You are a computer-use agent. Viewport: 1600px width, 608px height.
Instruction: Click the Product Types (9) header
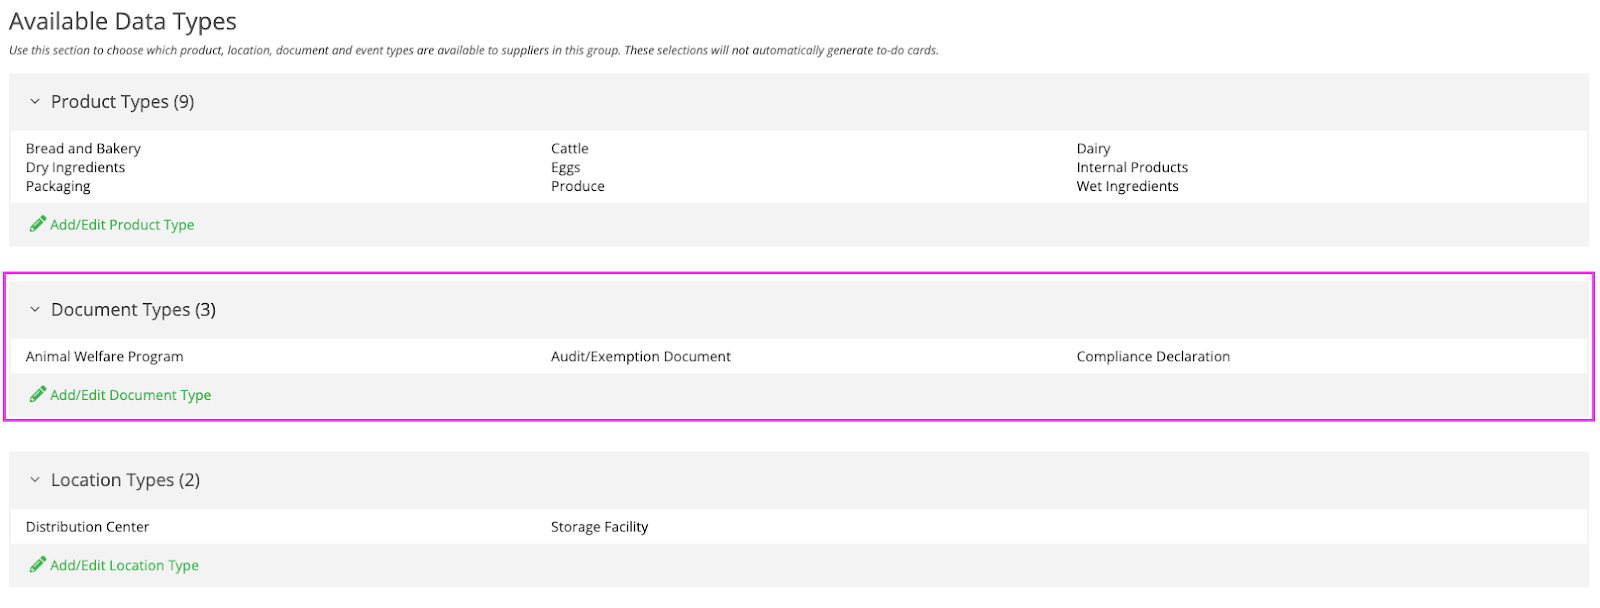(x=122, y=102)
